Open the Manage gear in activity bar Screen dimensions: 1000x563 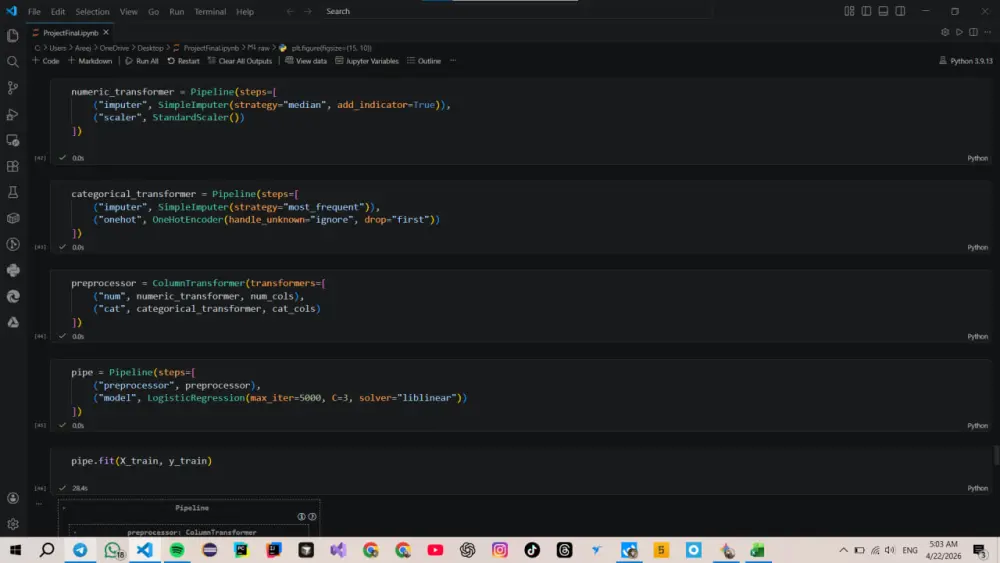(13, 524)
